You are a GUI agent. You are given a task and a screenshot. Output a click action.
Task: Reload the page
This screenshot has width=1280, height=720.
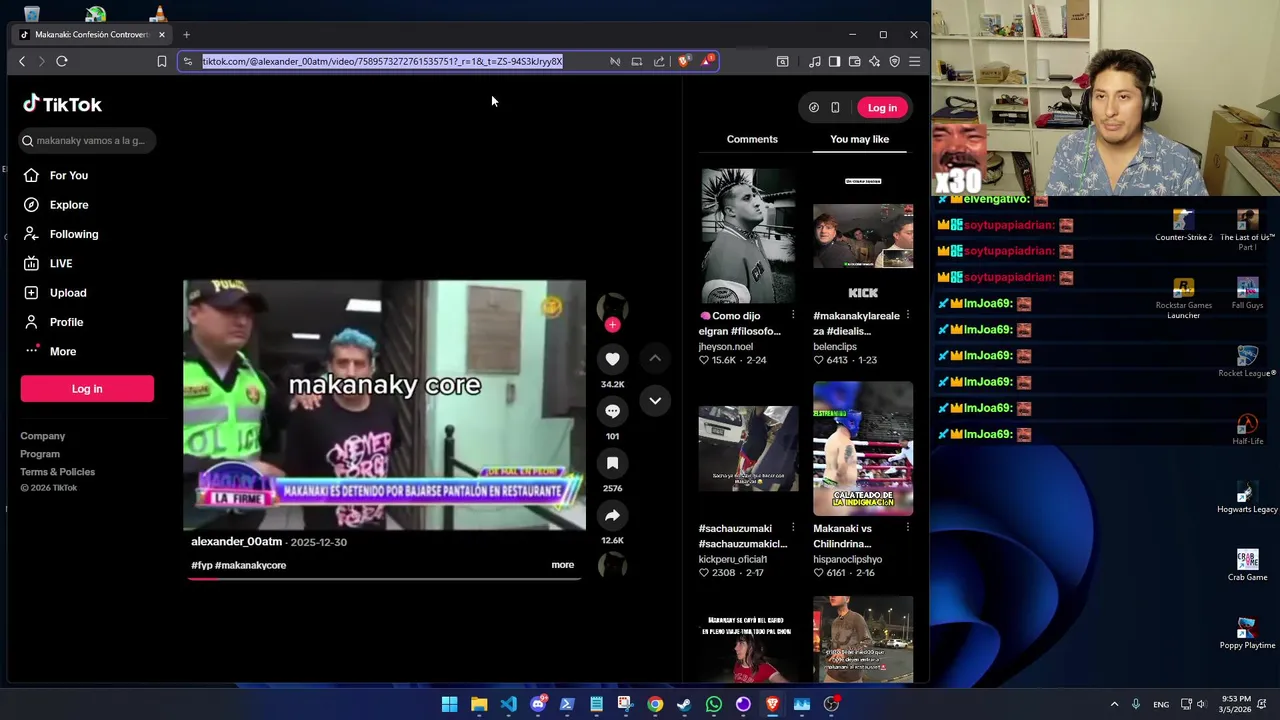point(61,61)
